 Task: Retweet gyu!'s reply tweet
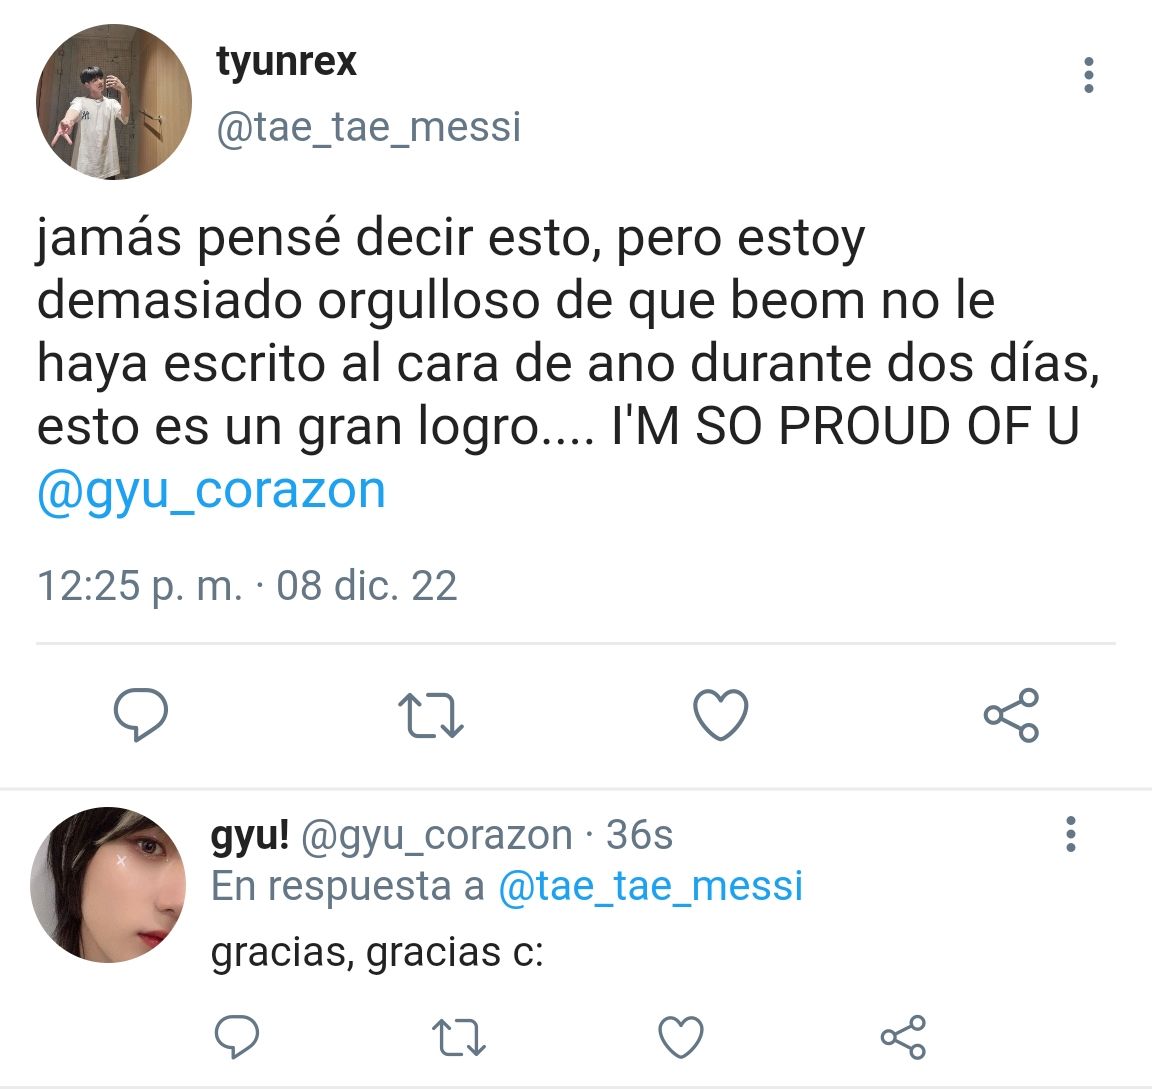click(458, 1037)
